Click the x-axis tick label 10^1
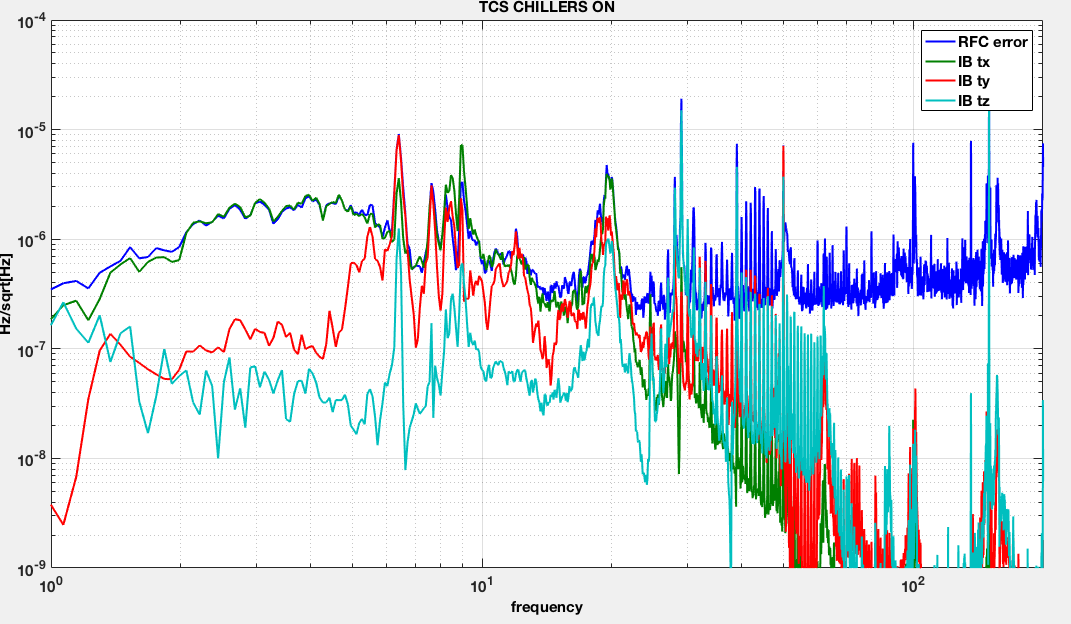The height and width of the screenshot is (624, 1071). [x=482, y=584]
